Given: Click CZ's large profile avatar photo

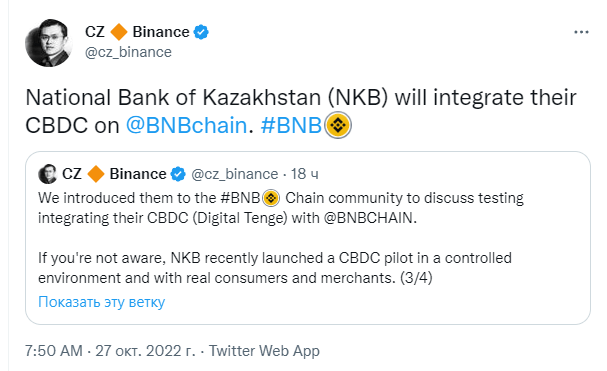Looking at the screenshot, I should click(x=49, y=43).
